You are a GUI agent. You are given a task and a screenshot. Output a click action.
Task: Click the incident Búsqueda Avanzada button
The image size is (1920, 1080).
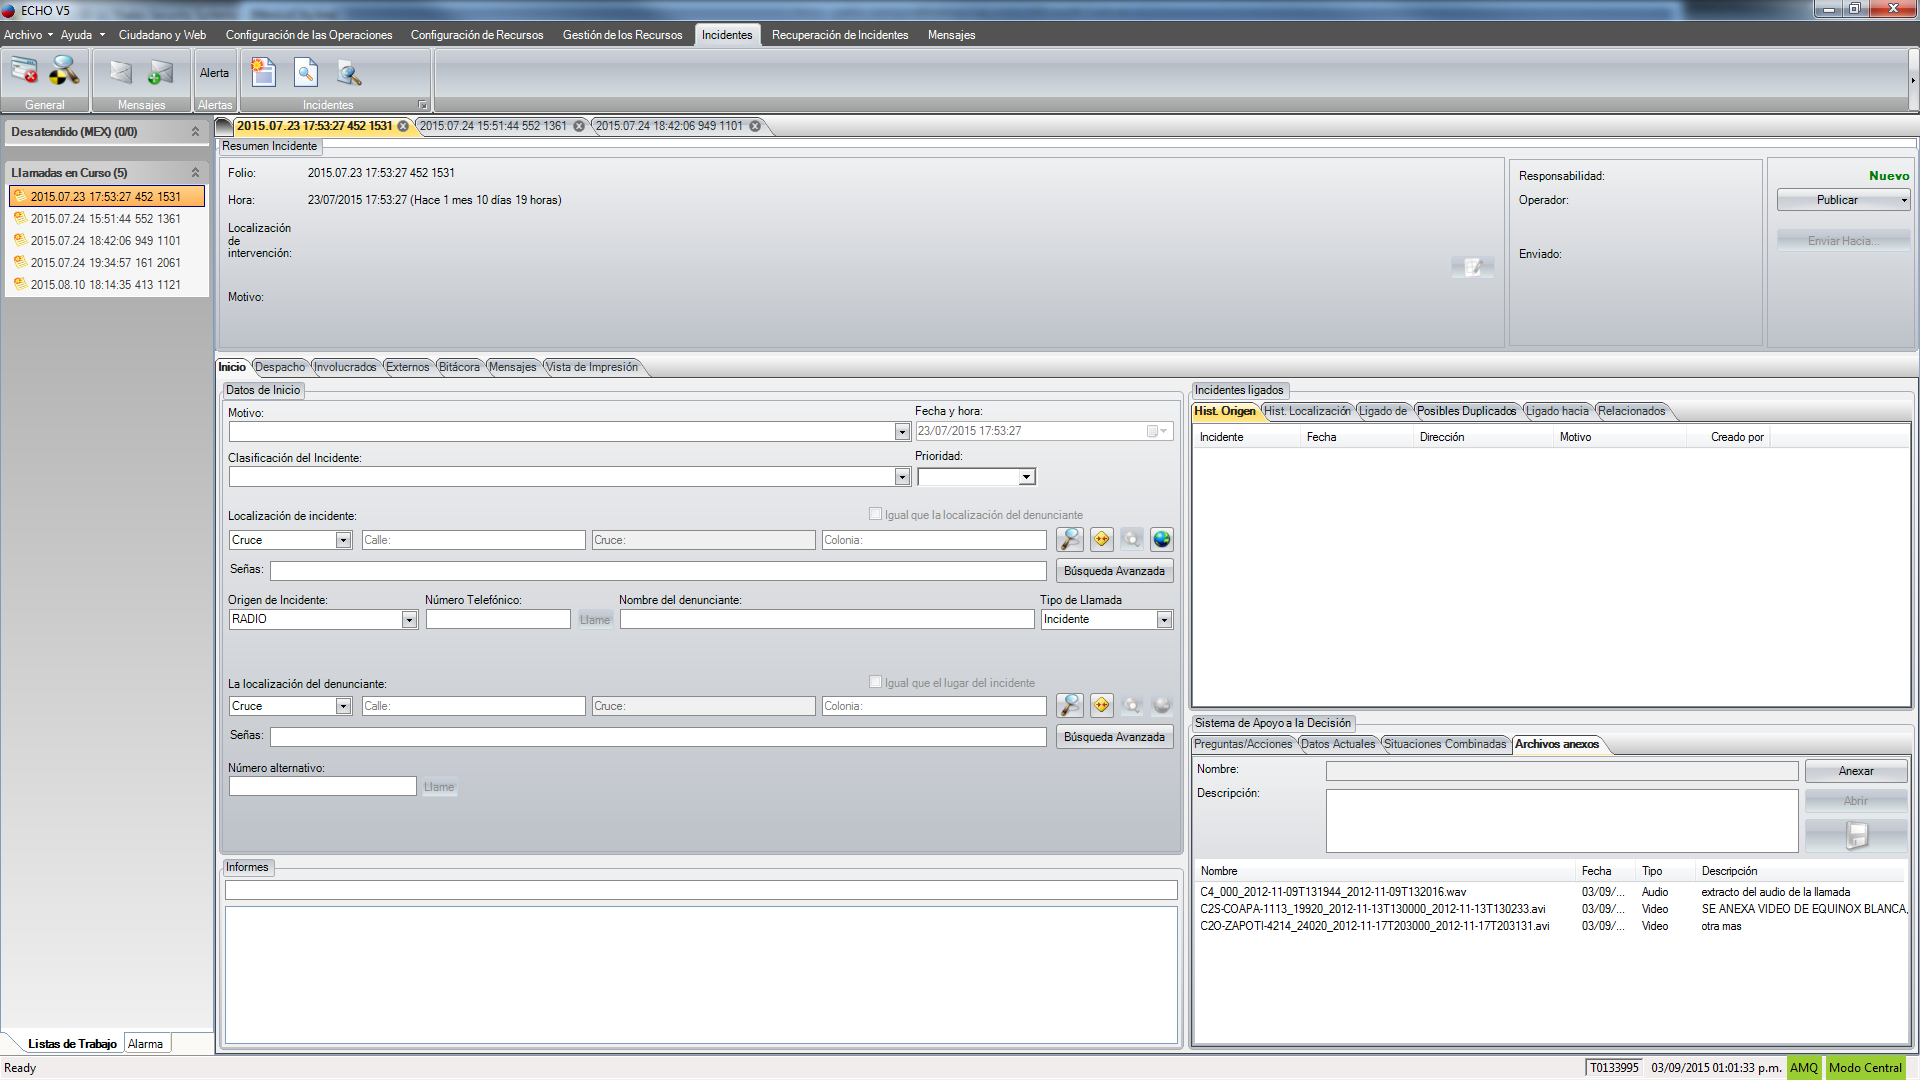(1114, 571)
